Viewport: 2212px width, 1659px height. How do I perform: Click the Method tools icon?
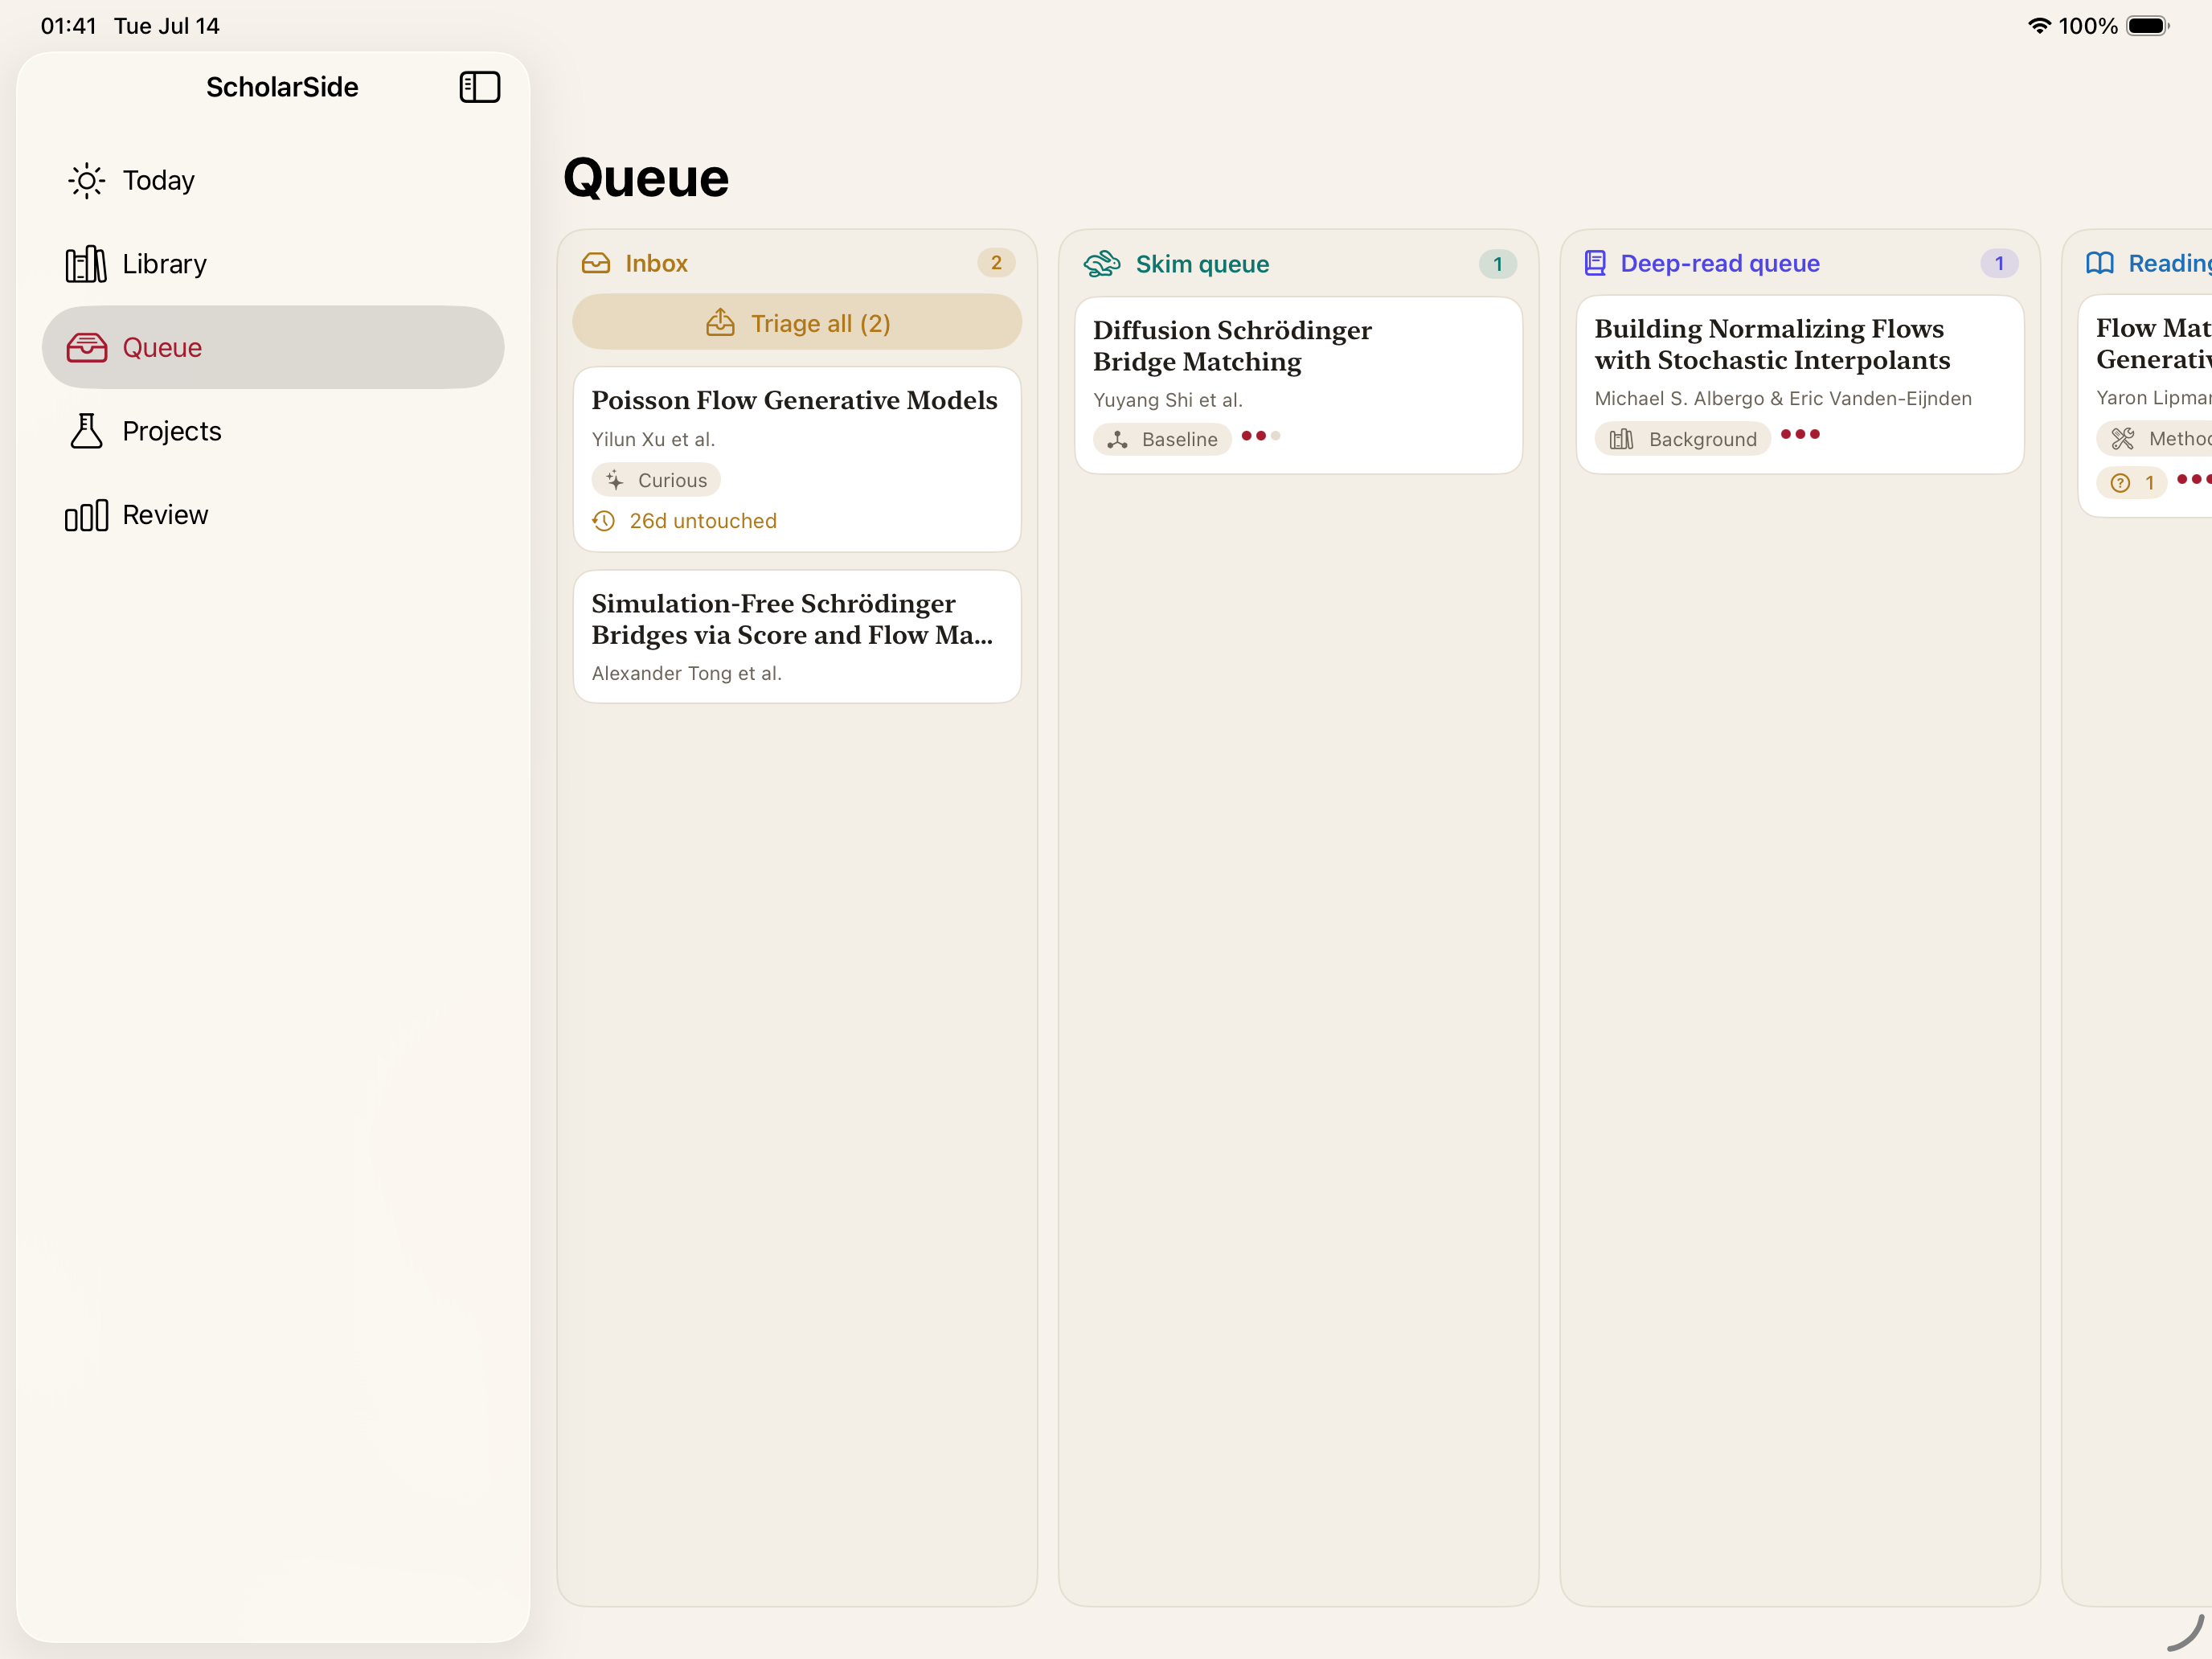(x=2123, y=438)
